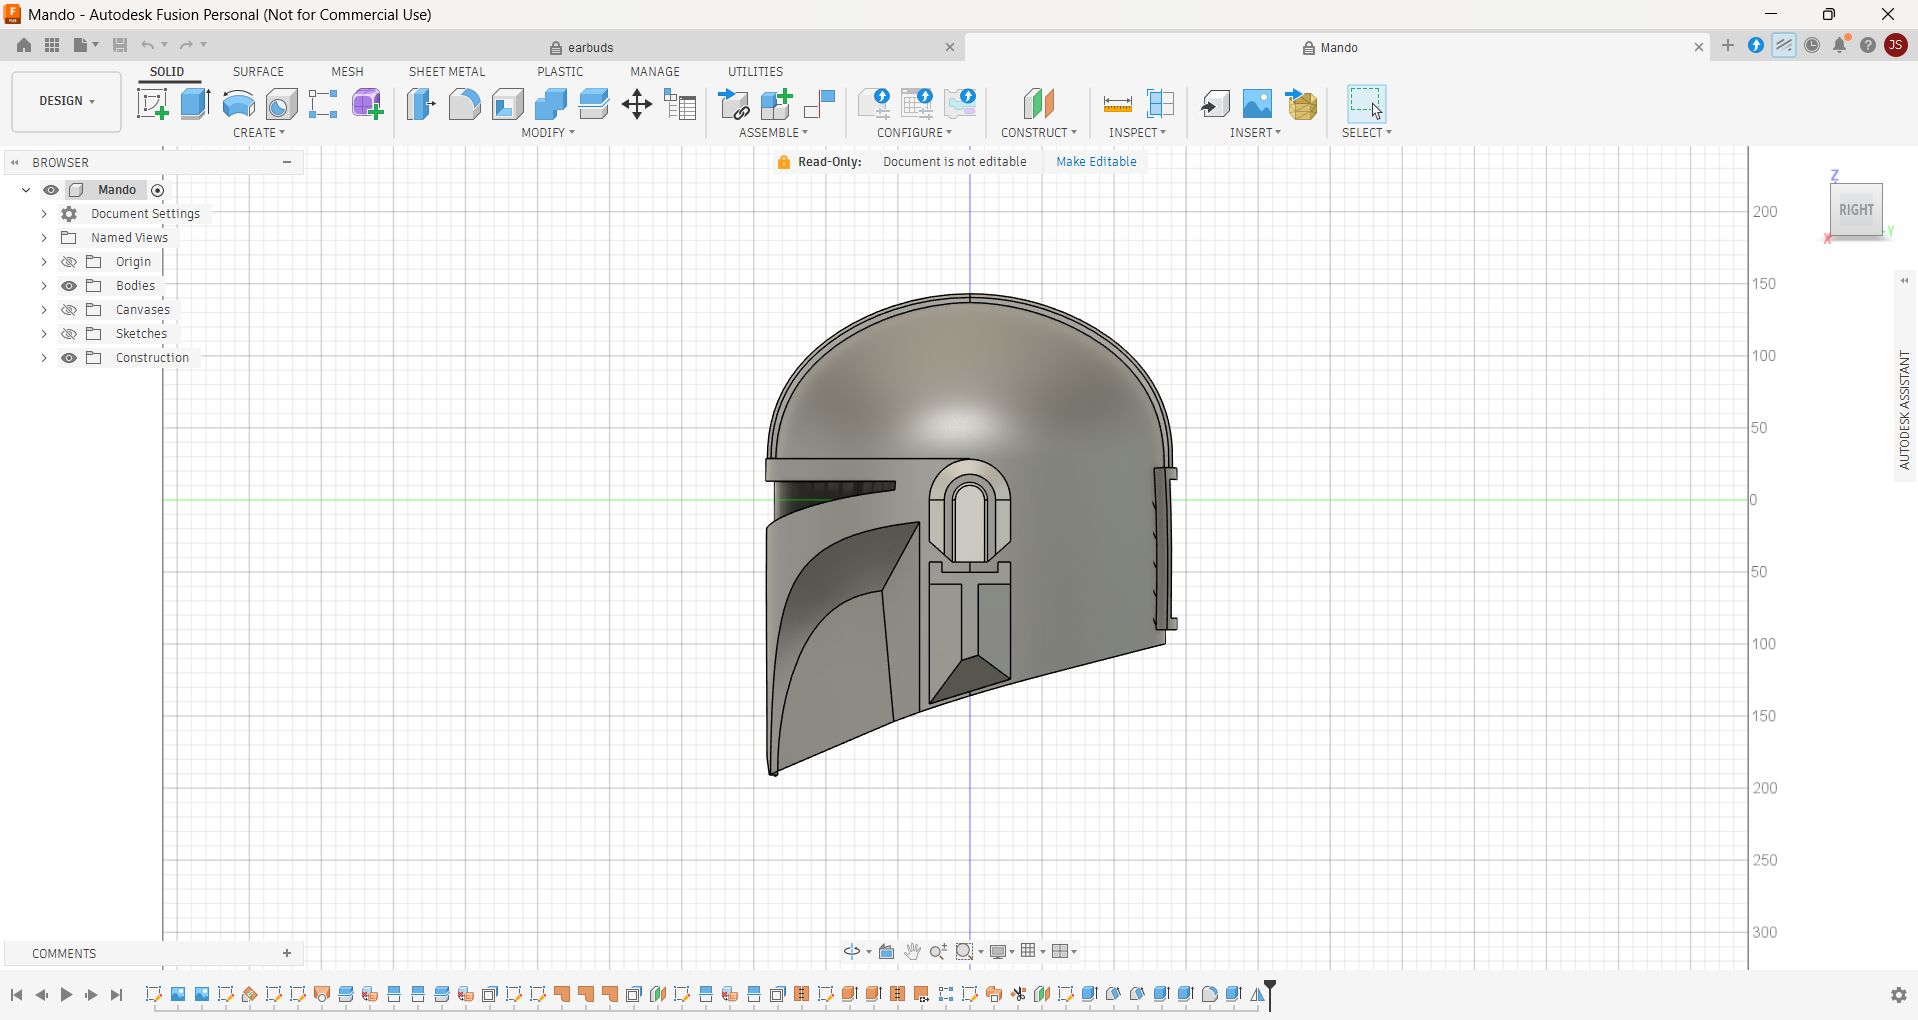Click the Fillet tool icon
Screen dimensions: 1918x1020
pos(464,104)
